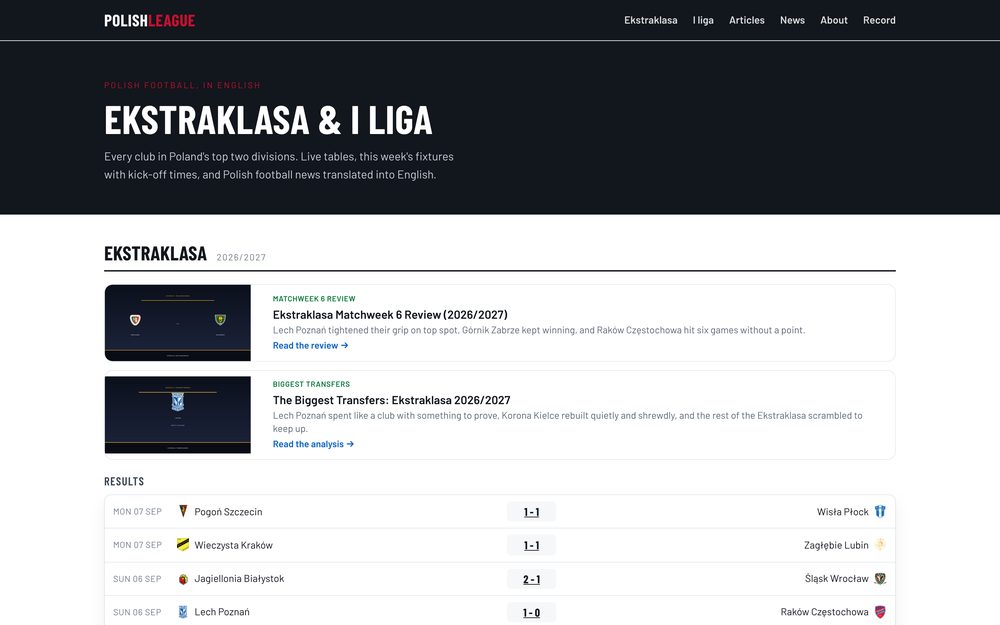The height and width of the screenshot is (625, 1000).
Task: Open the 1-0 score for Lech Poznań match
Action: (x=531, y=612)
